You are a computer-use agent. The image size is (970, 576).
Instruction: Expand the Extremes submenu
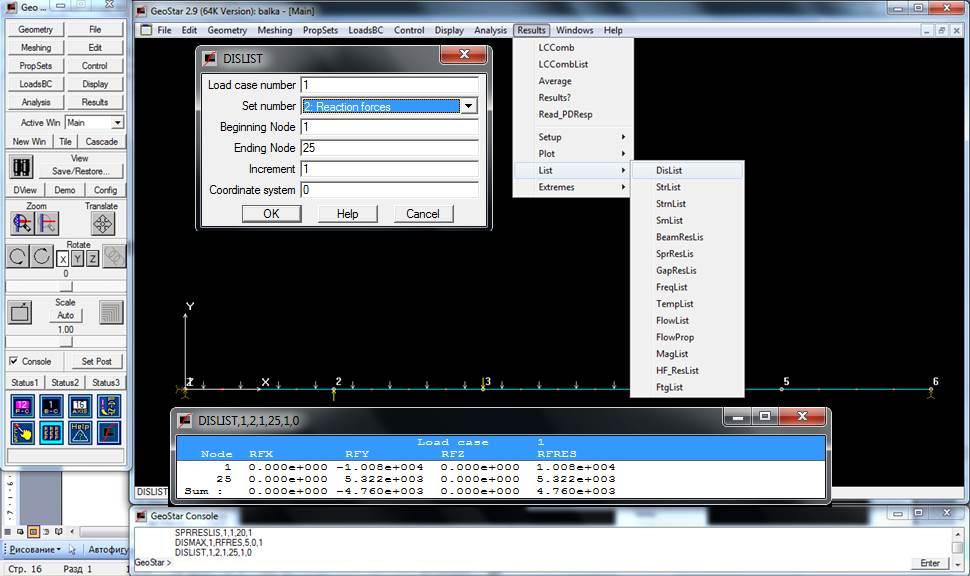(572, 187)
